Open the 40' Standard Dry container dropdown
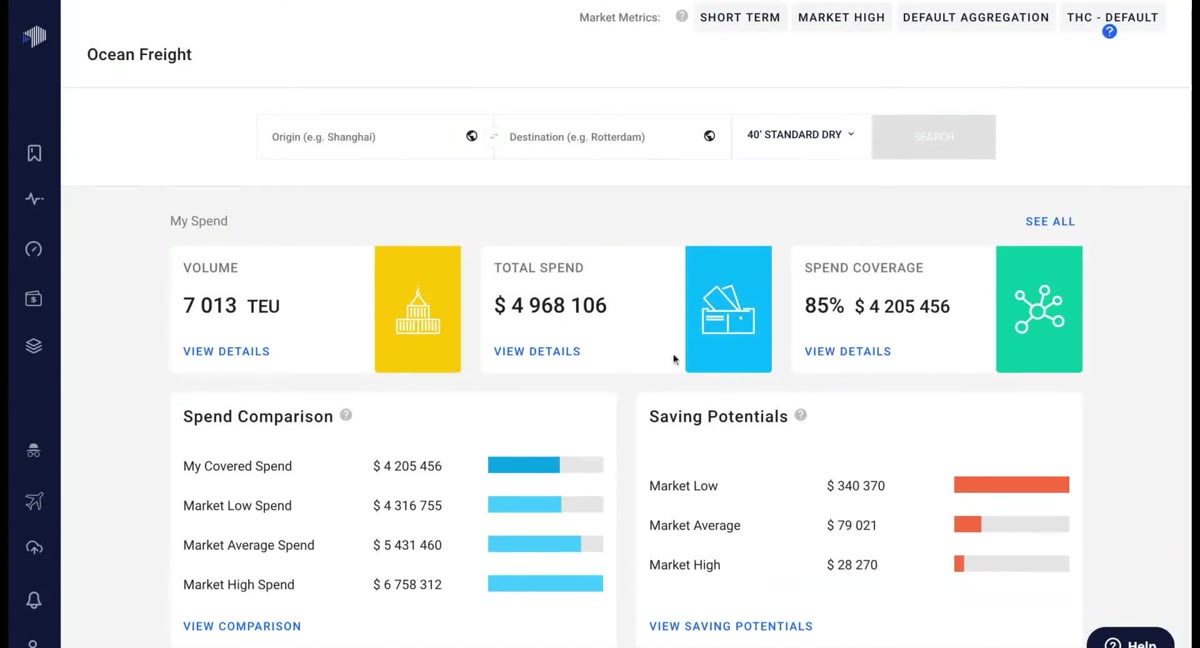 tap(801, 135)
